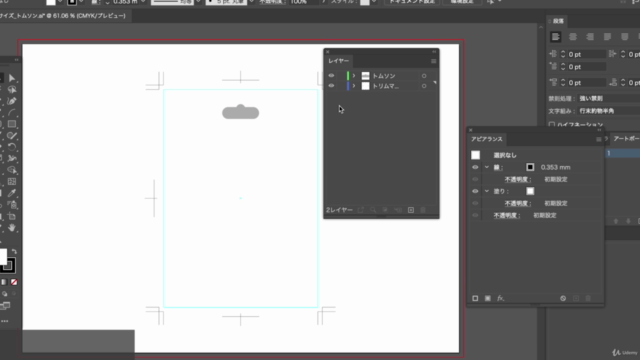640x360 pixels.
Task: Select the Eyedropper tool
Action: 12,193
